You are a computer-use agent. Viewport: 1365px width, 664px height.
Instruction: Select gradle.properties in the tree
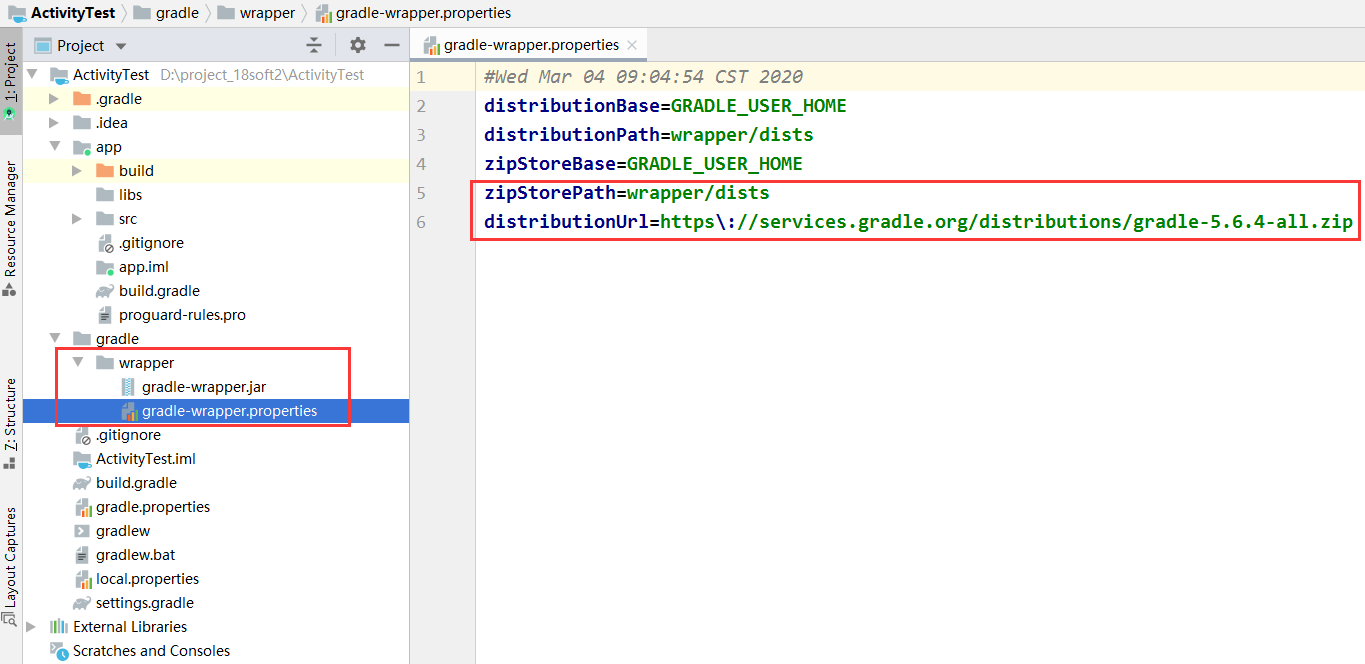tap(216, 507)
